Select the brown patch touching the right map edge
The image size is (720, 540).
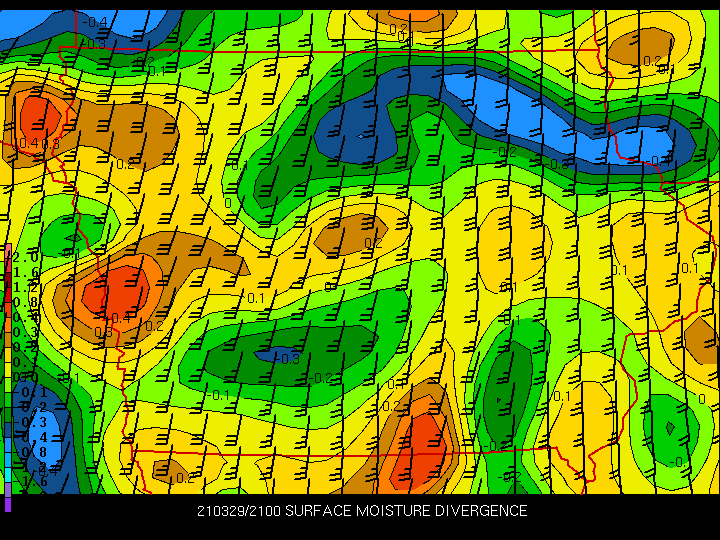coord(701,340)
